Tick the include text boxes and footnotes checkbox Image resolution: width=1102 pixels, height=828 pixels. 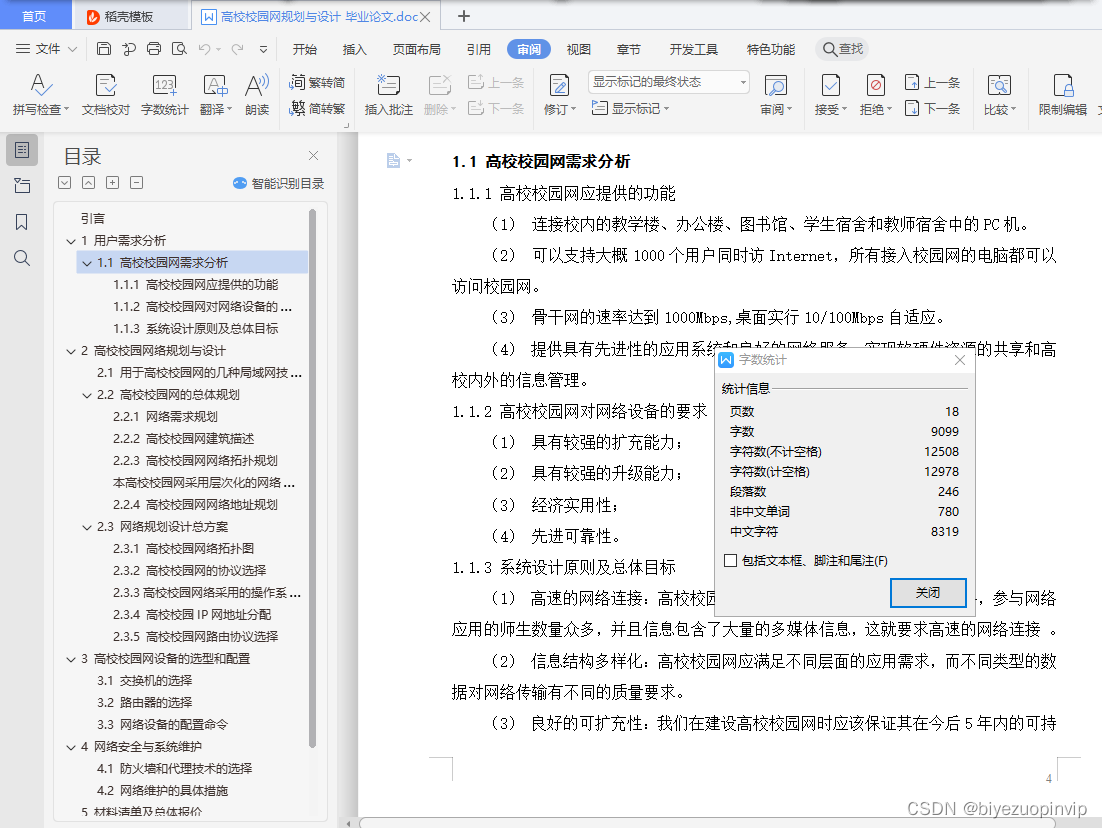(730, 560)
